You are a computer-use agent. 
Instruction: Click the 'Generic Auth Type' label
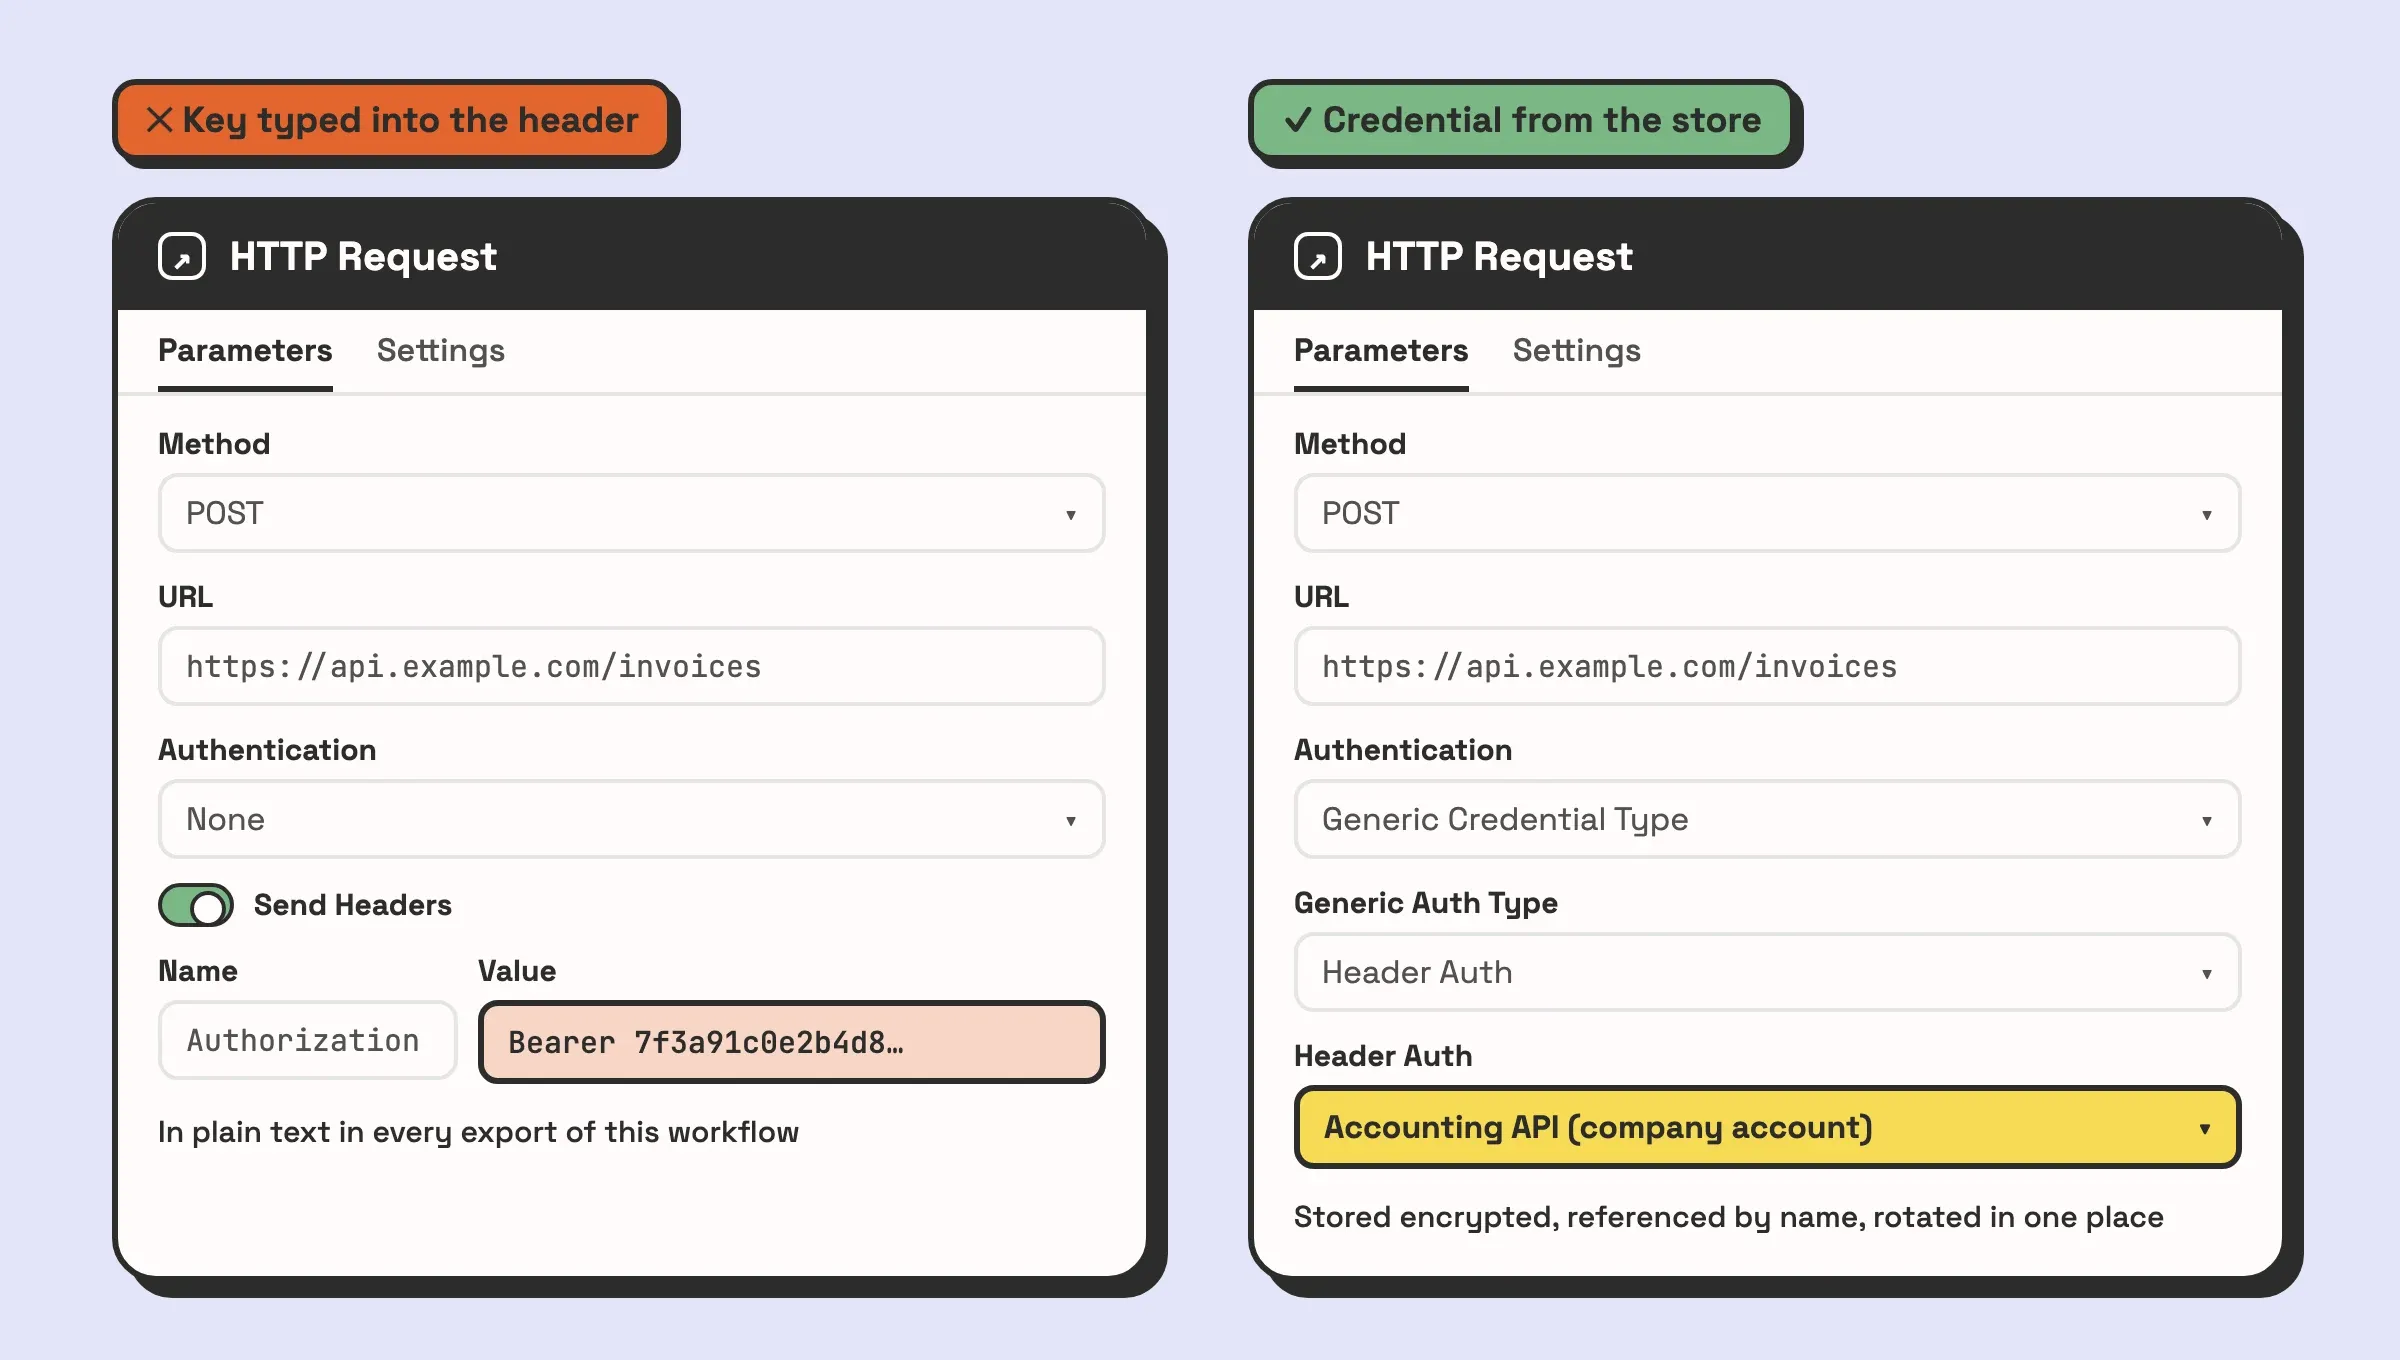tap(1426, 903)
